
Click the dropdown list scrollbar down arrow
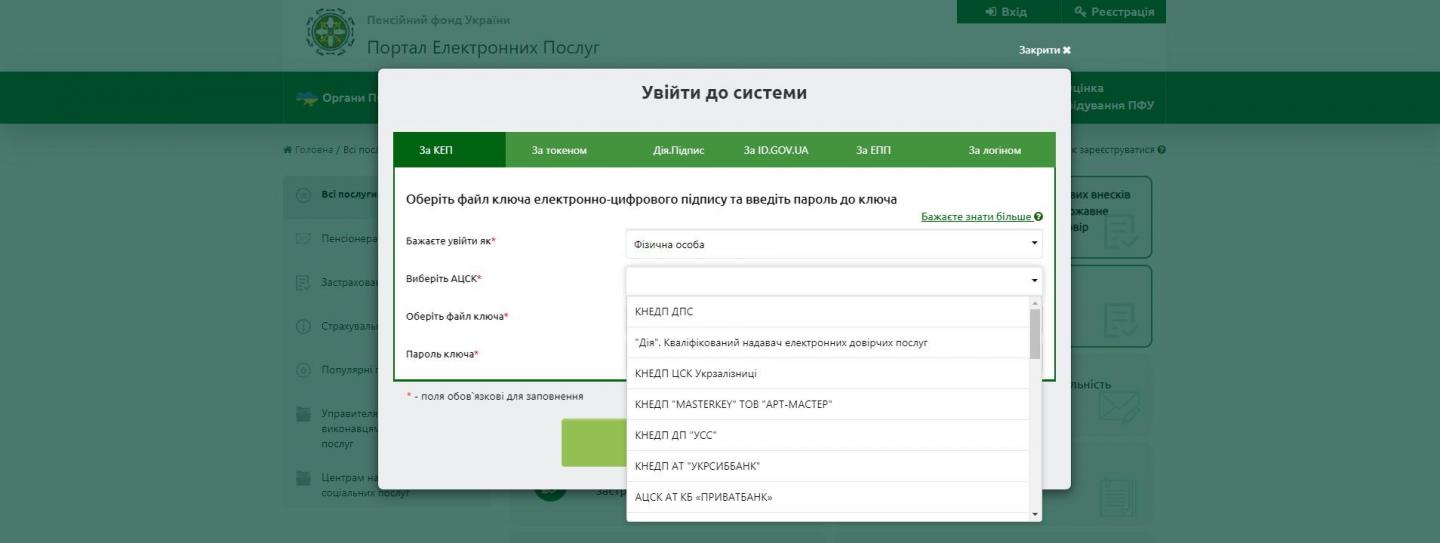[1035, 514]
